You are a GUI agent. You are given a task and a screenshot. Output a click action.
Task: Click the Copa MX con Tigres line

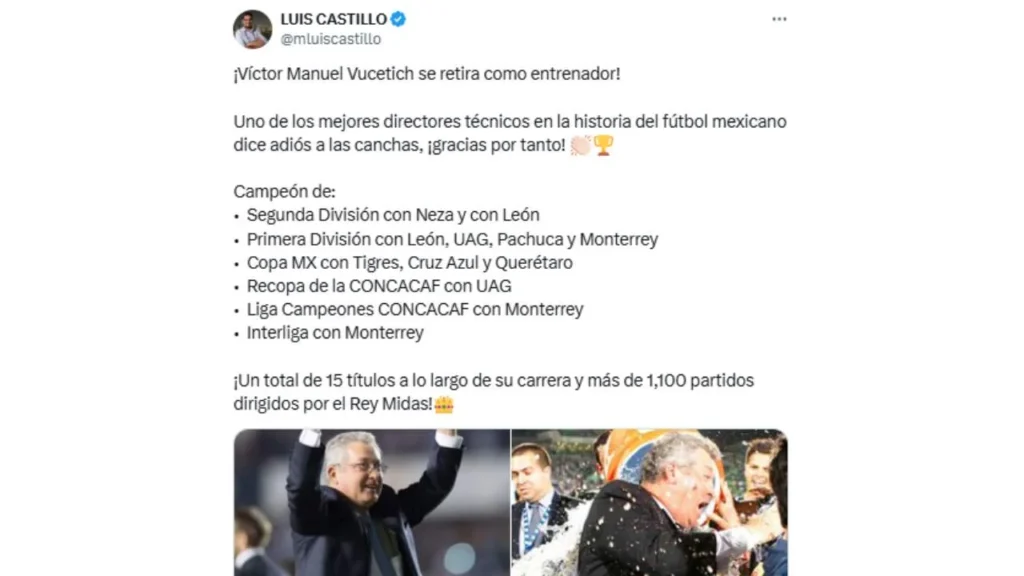[x=409, y=263]
